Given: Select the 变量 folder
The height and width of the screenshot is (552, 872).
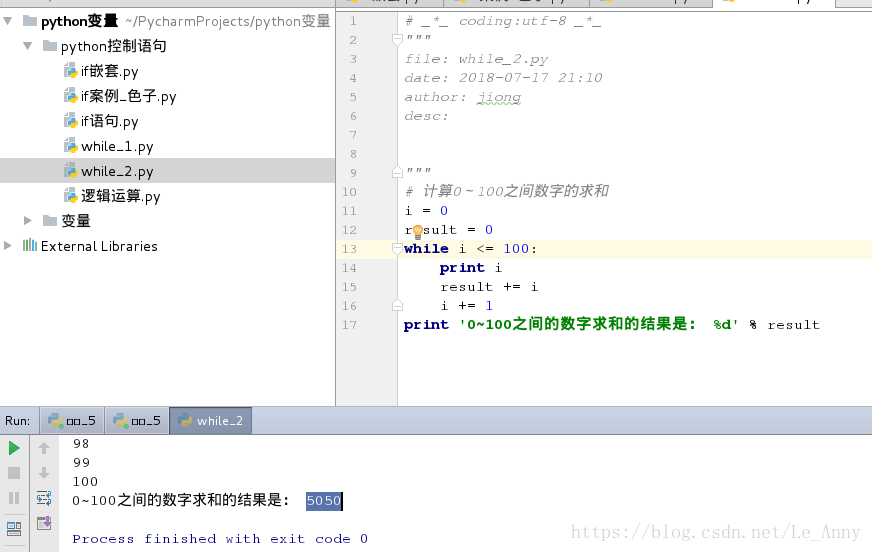Looking at the screenshot, I should click(x=76, y=221).
